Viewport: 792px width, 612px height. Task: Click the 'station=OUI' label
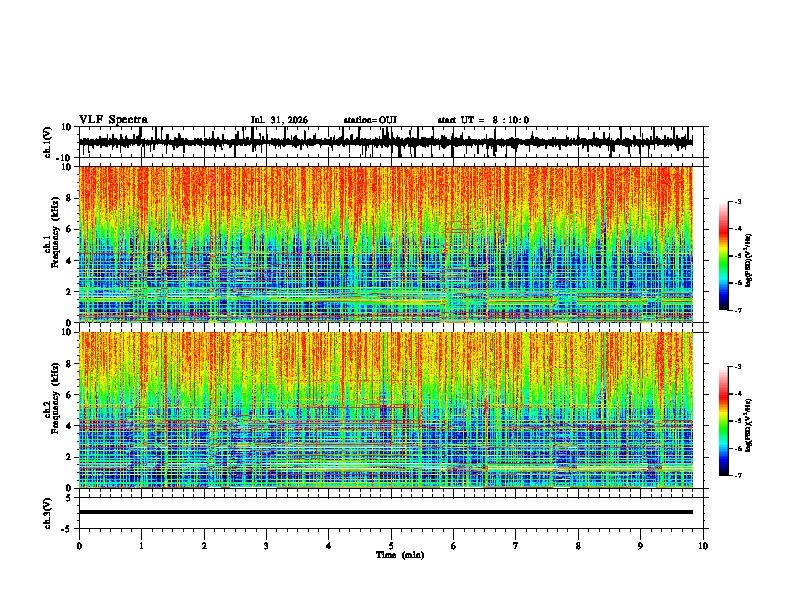pos(370,120)
